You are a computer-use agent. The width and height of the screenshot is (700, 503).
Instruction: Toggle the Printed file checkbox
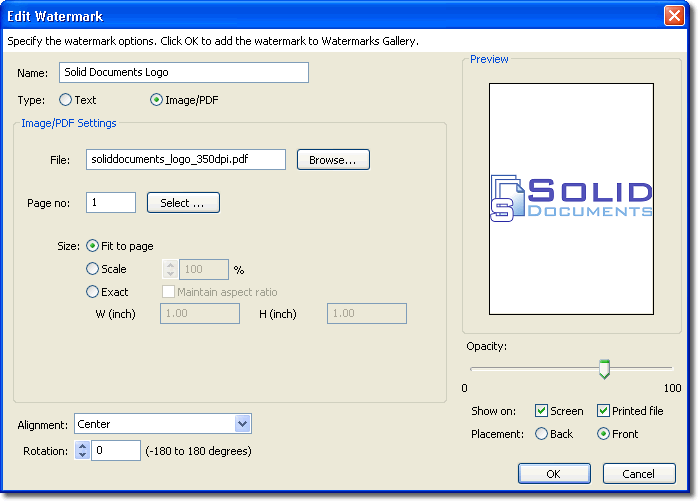tap(603, 411)
